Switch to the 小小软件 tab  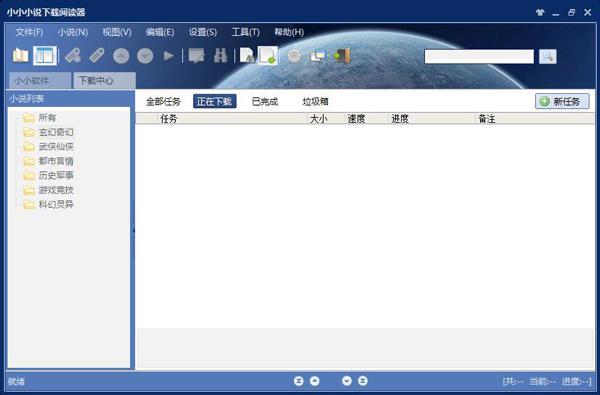tap(40, 81)
